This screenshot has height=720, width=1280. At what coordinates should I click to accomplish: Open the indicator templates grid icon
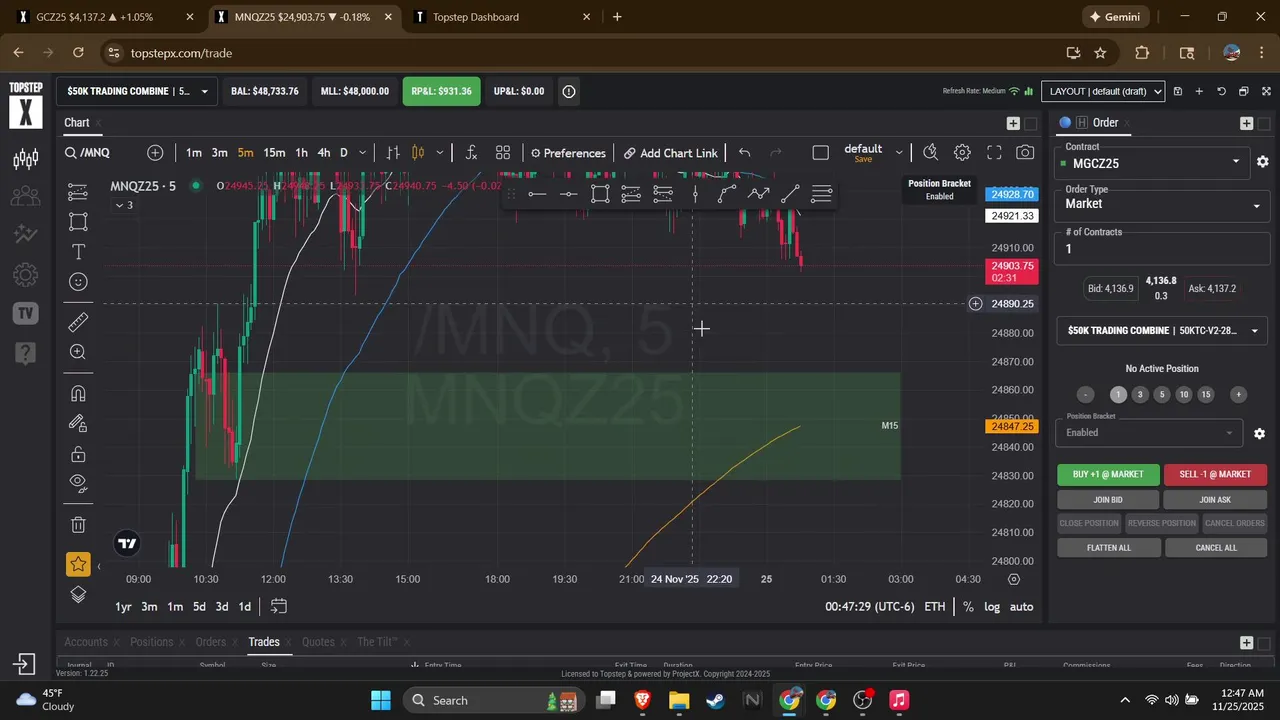pos(503,153)
